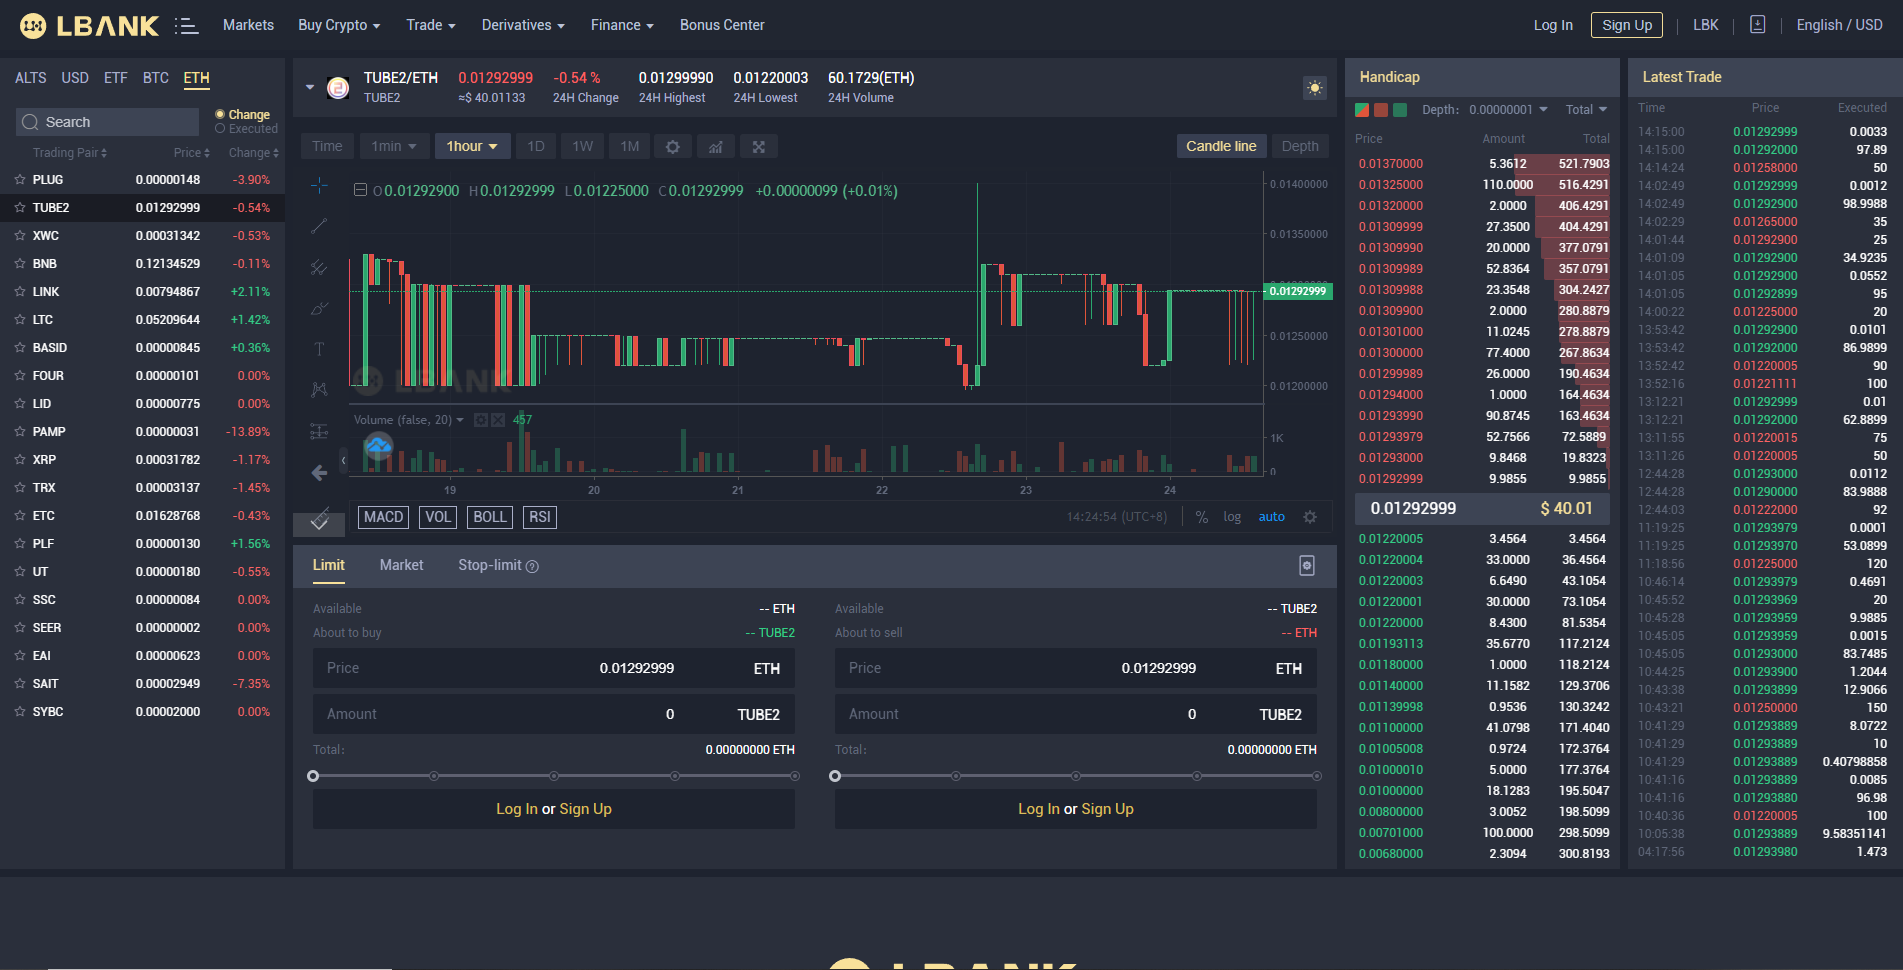The width and height of the screenshot is (1903, 970).
Task: Collapse the chart OHLC legend
Action: [360, 190]
